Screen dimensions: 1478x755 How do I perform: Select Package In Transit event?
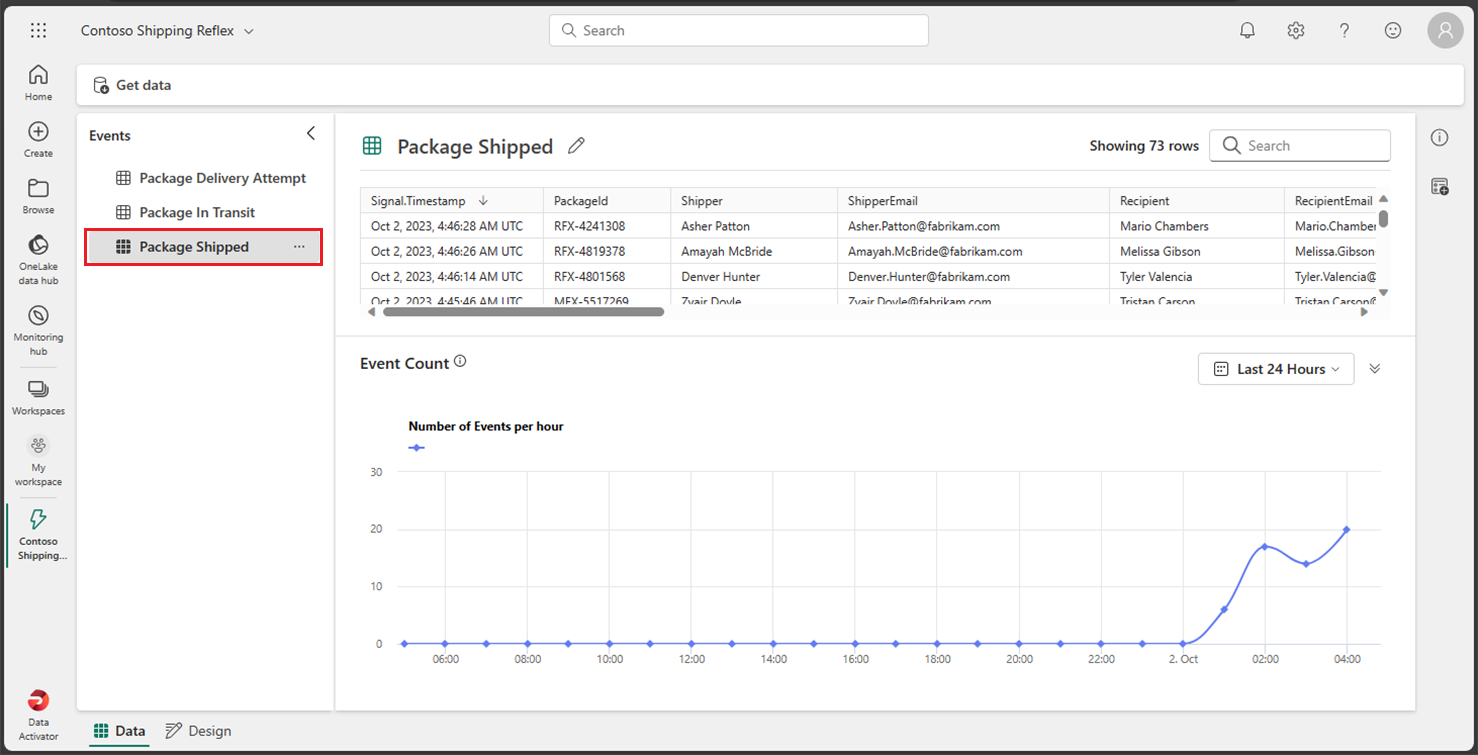tap(204, 212)
